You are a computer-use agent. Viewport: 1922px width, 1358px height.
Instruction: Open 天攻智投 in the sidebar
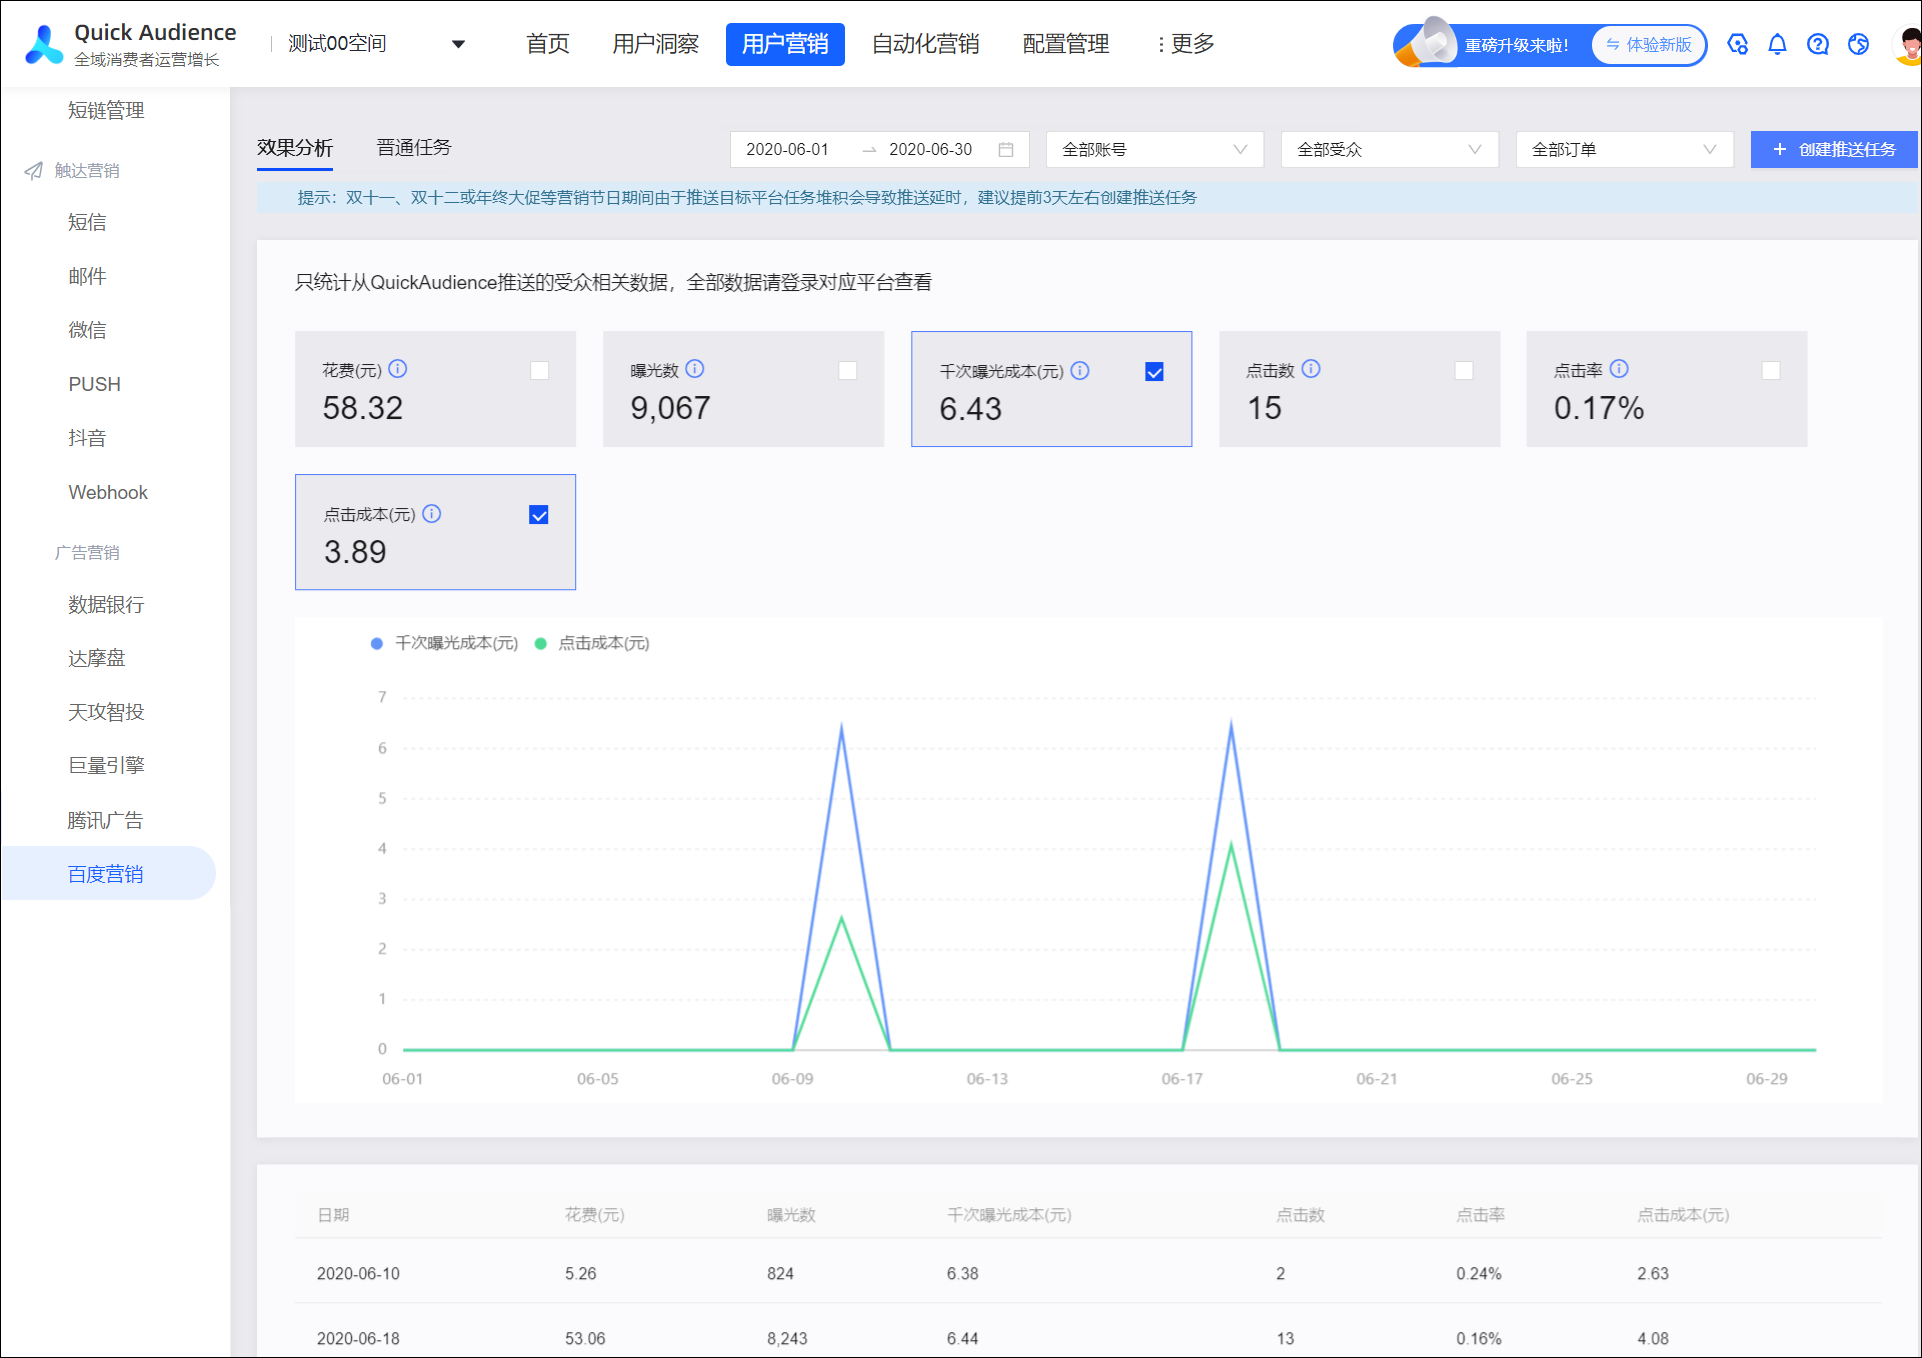click(x=106, y=712)
